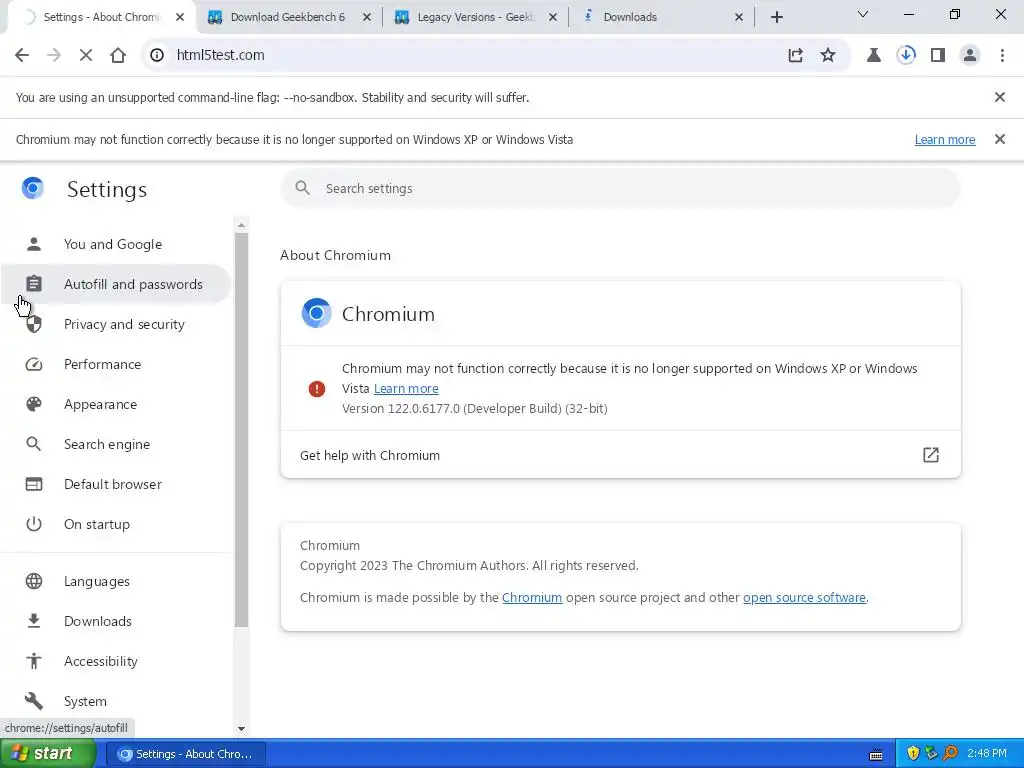Open Downloads settings in sidebar

pyautogui.click(x=116, y=621)
